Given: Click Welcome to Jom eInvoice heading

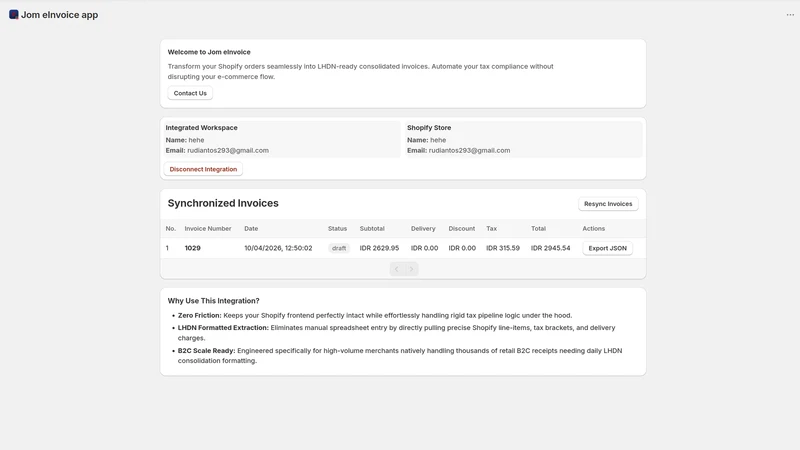Looking at the screenshot, I should 209,52.
